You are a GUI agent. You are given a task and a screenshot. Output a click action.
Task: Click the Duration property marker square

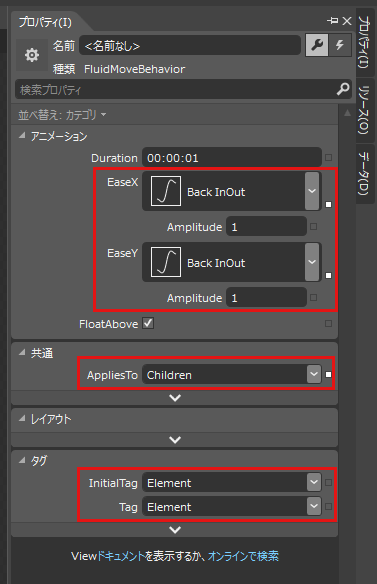(328, 158)
